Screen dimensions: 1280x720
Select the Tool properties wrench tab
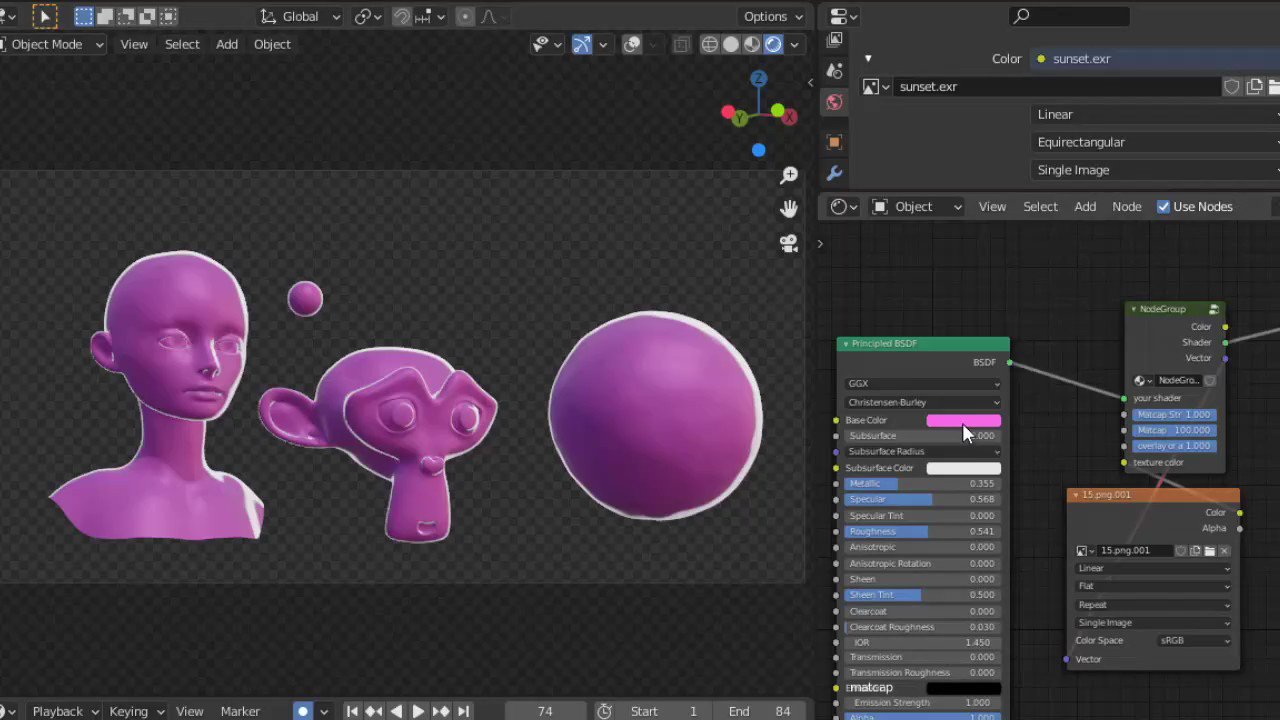[x=835, y=174]
